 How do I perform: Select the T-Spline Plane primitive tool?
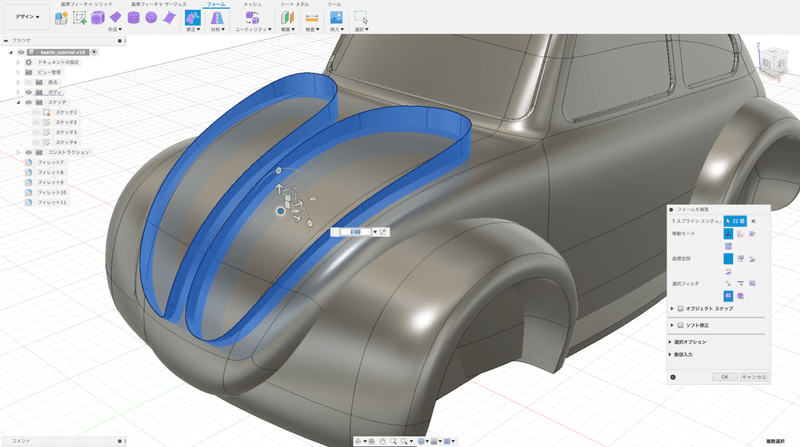[x=116, y=18]
